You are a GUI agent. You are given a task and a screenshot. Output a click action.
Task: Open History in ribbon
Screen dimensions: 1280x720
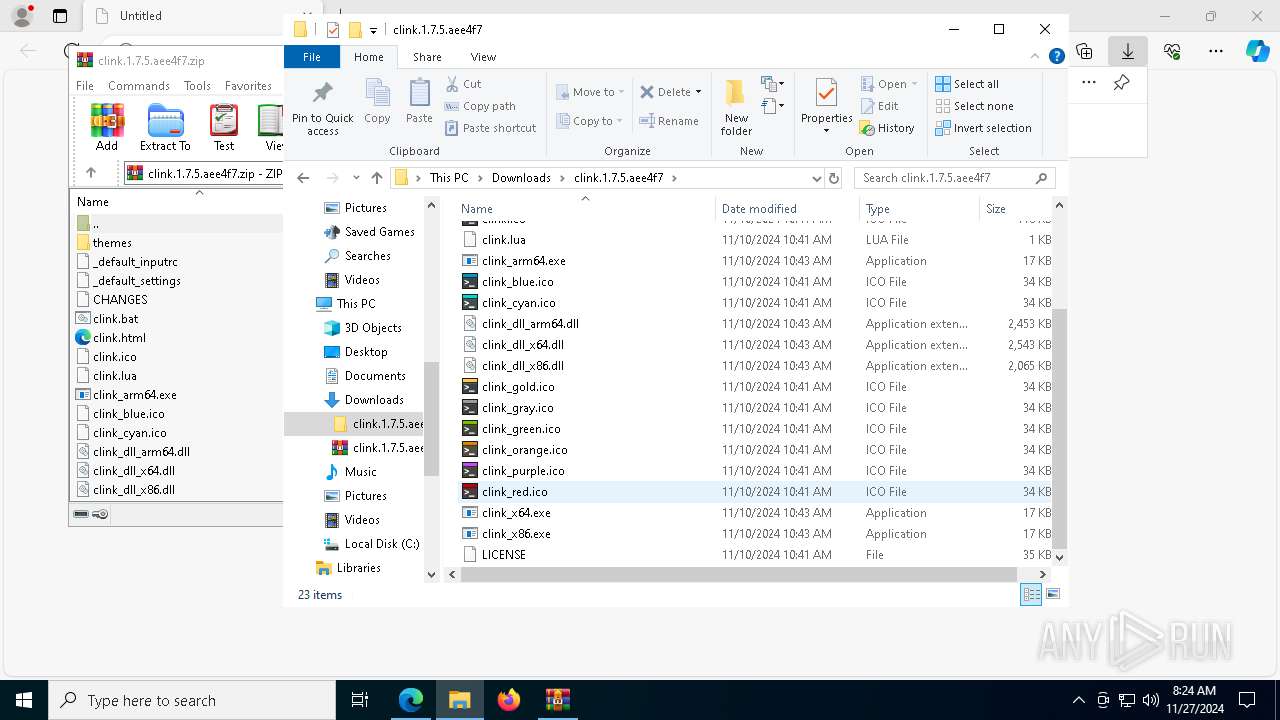pyautogui.click(x=887, y=128)
